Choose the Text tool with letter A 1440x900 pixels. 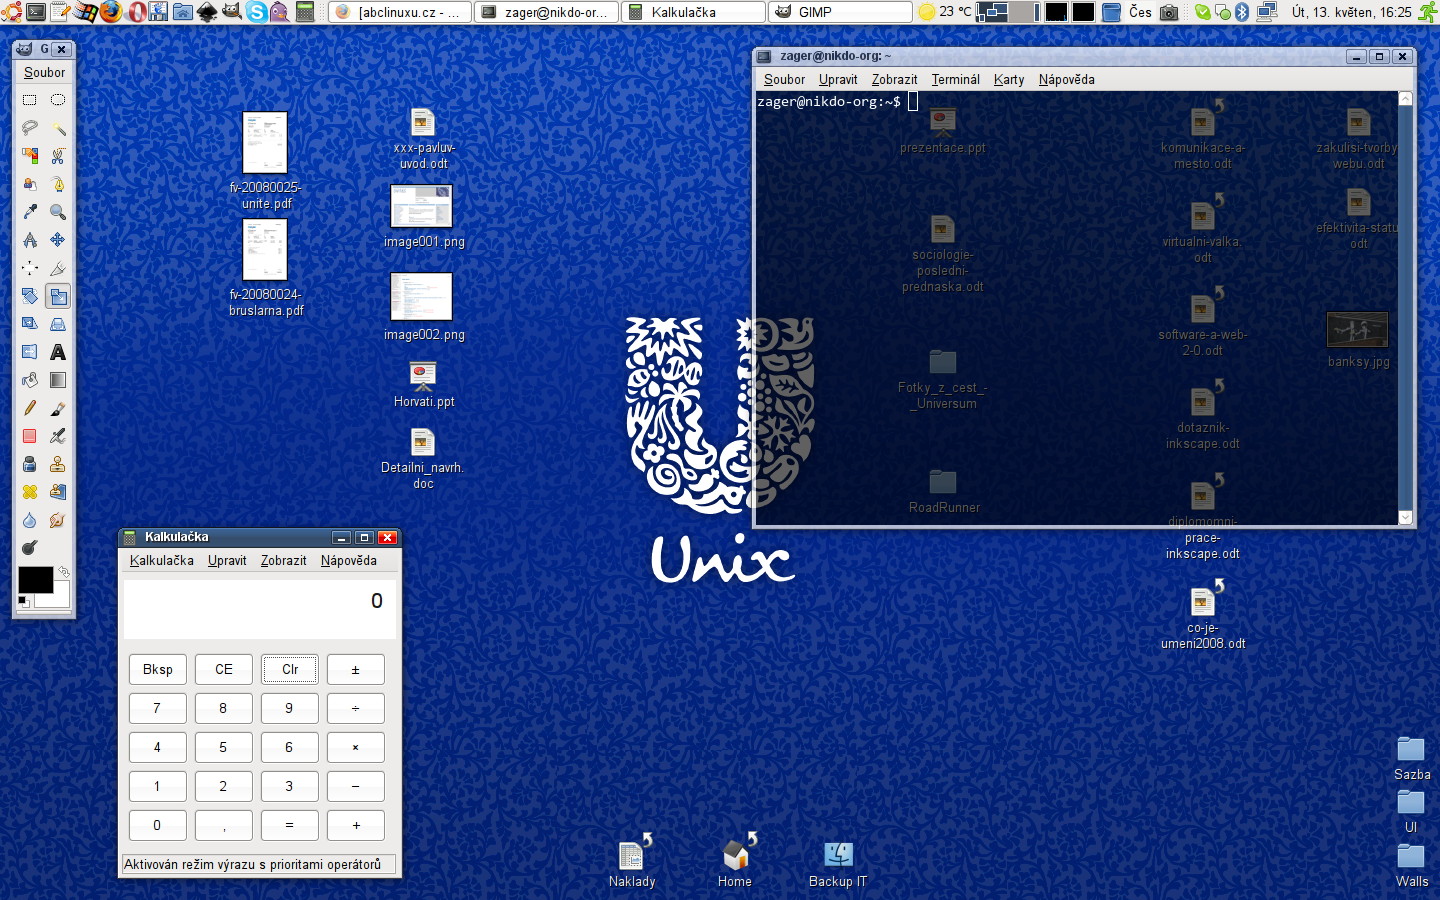pos(58,352)
